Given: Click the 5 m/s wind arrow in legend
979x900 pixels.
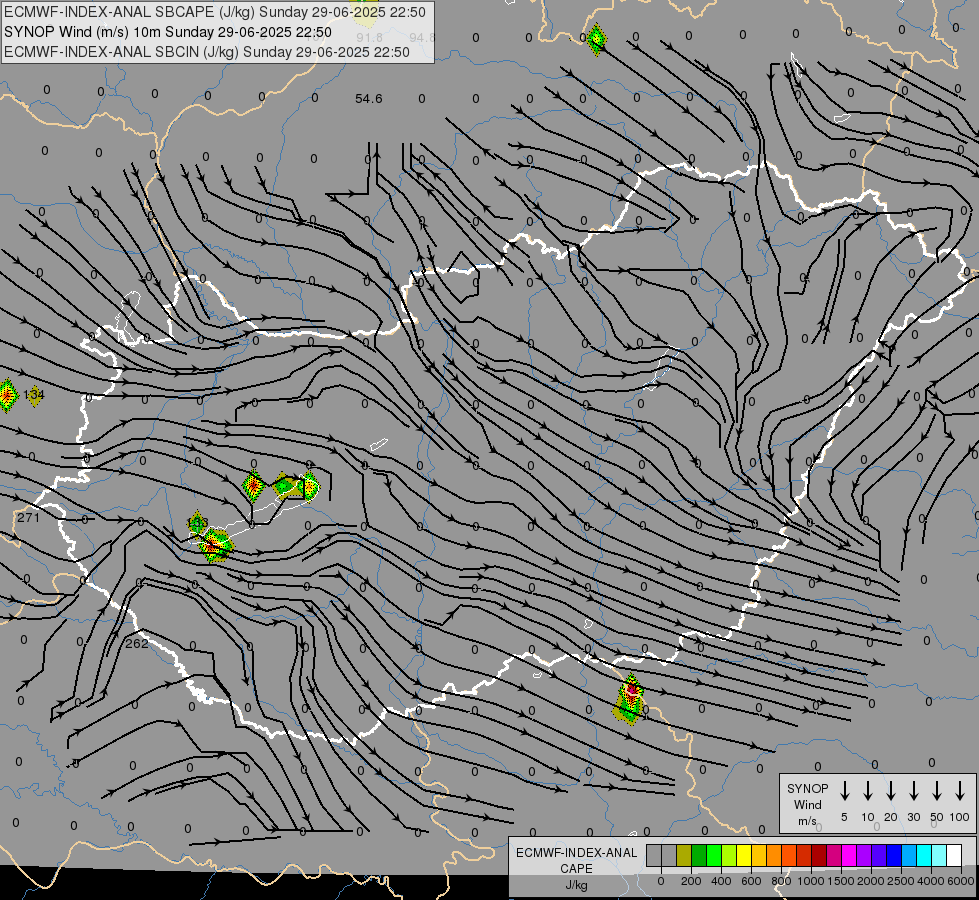Looking at the screenshot, I should click(x=844, y=791).
